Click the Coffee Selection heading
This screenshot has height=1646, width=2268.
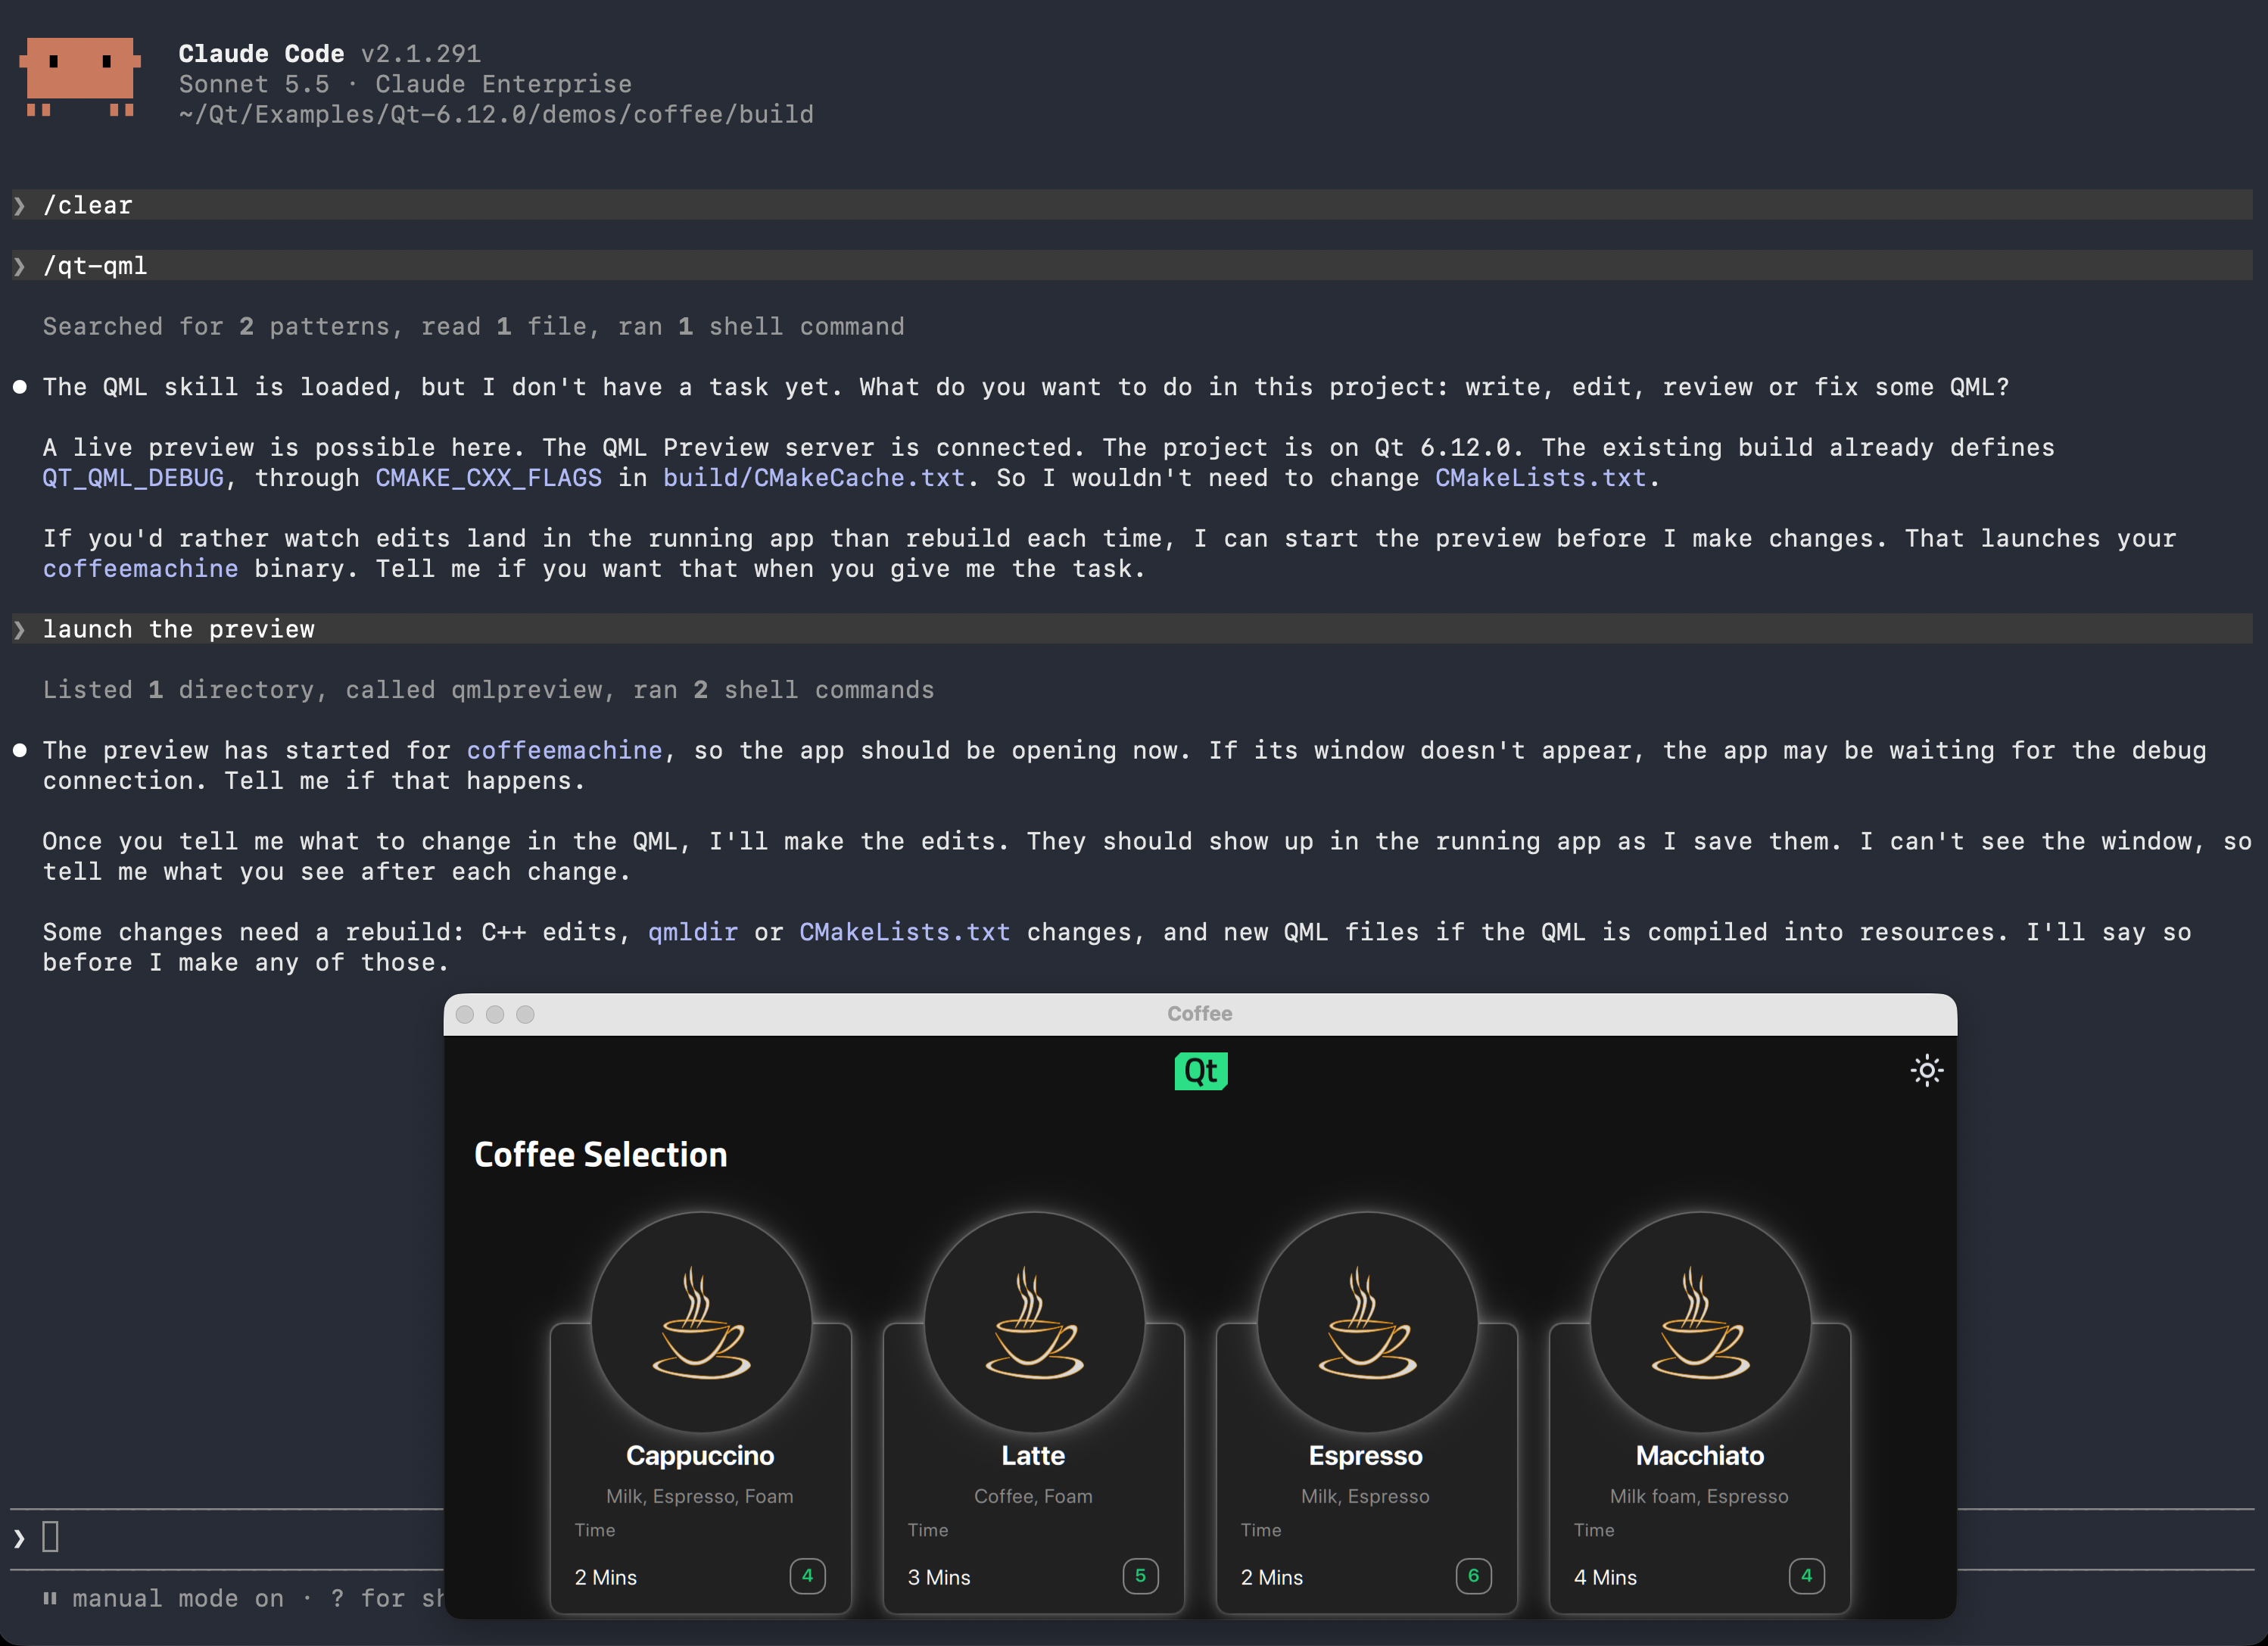tap(600, 1155)
